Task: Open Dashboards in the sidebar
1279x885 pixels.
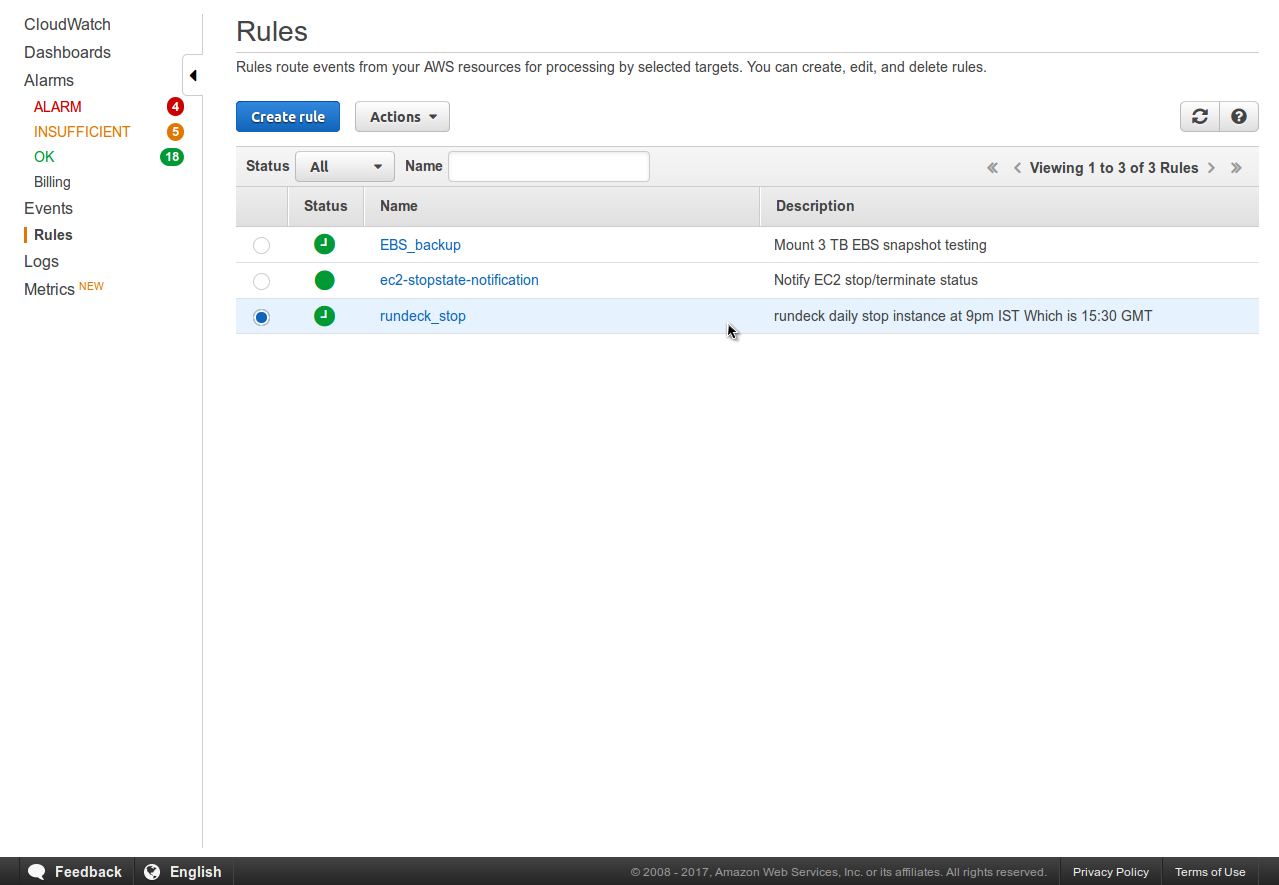Action: 67,52
